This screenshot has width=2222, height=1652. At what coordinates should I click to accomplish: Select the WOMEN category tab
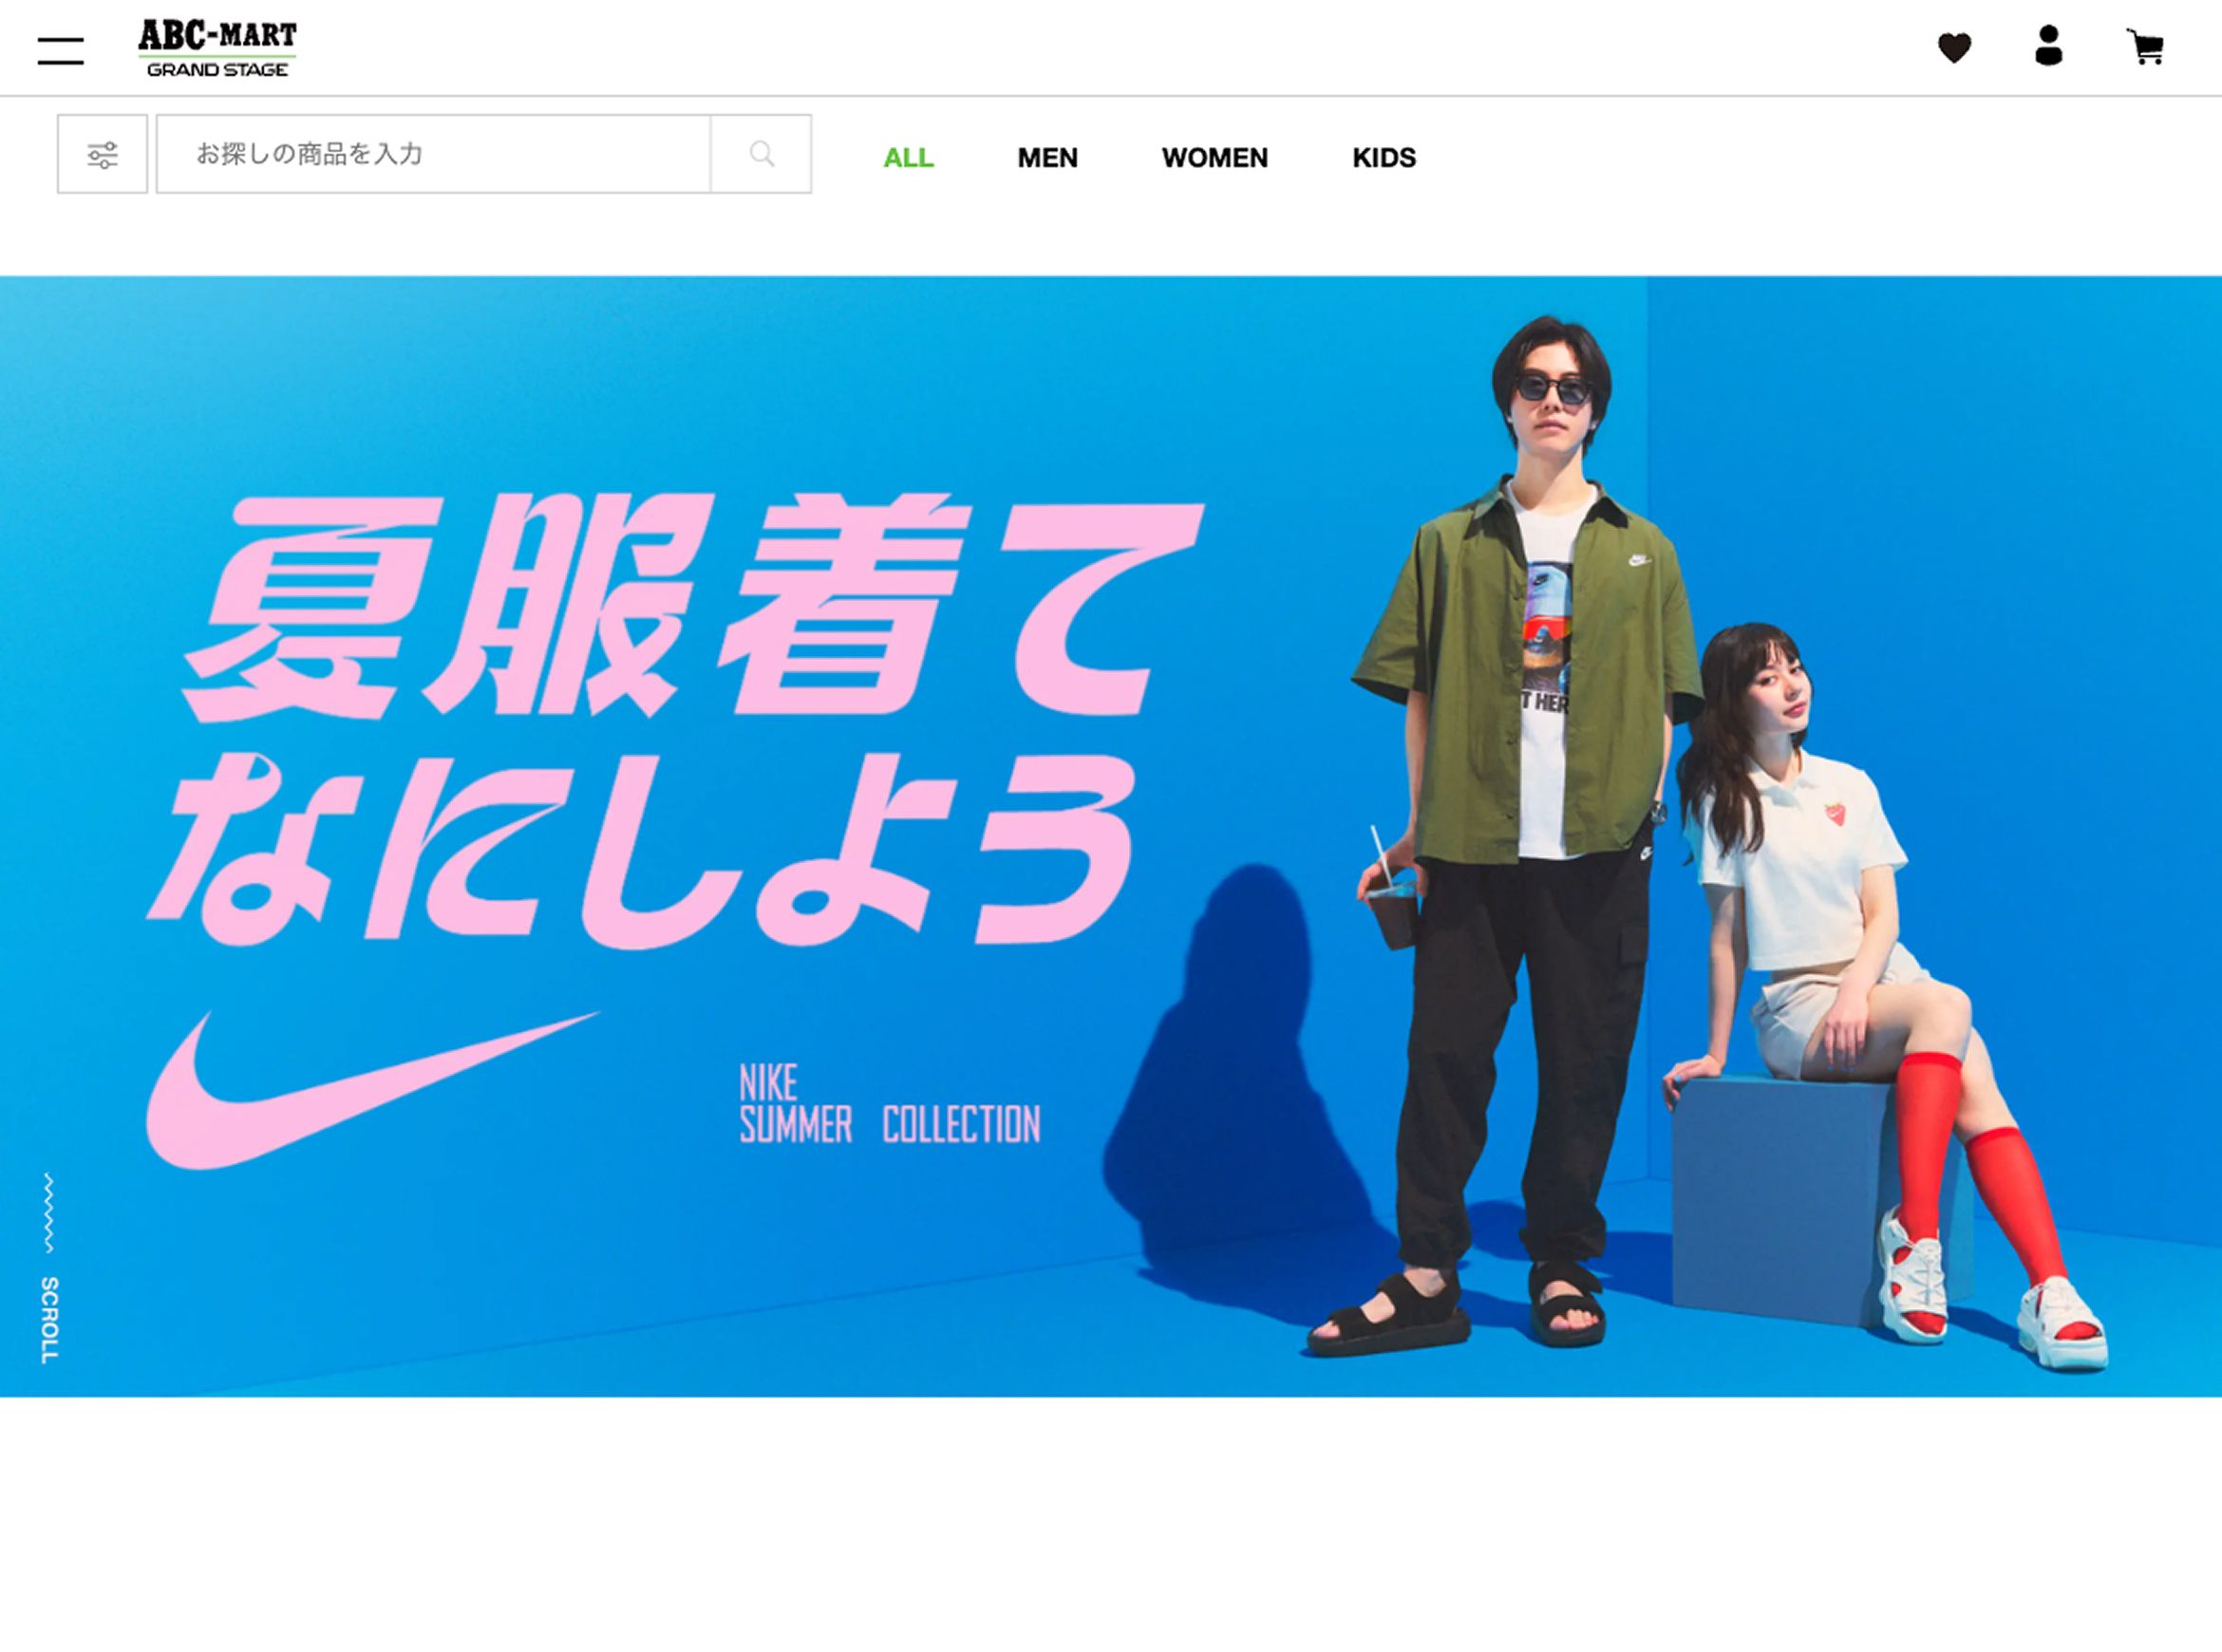[1214, 158]
